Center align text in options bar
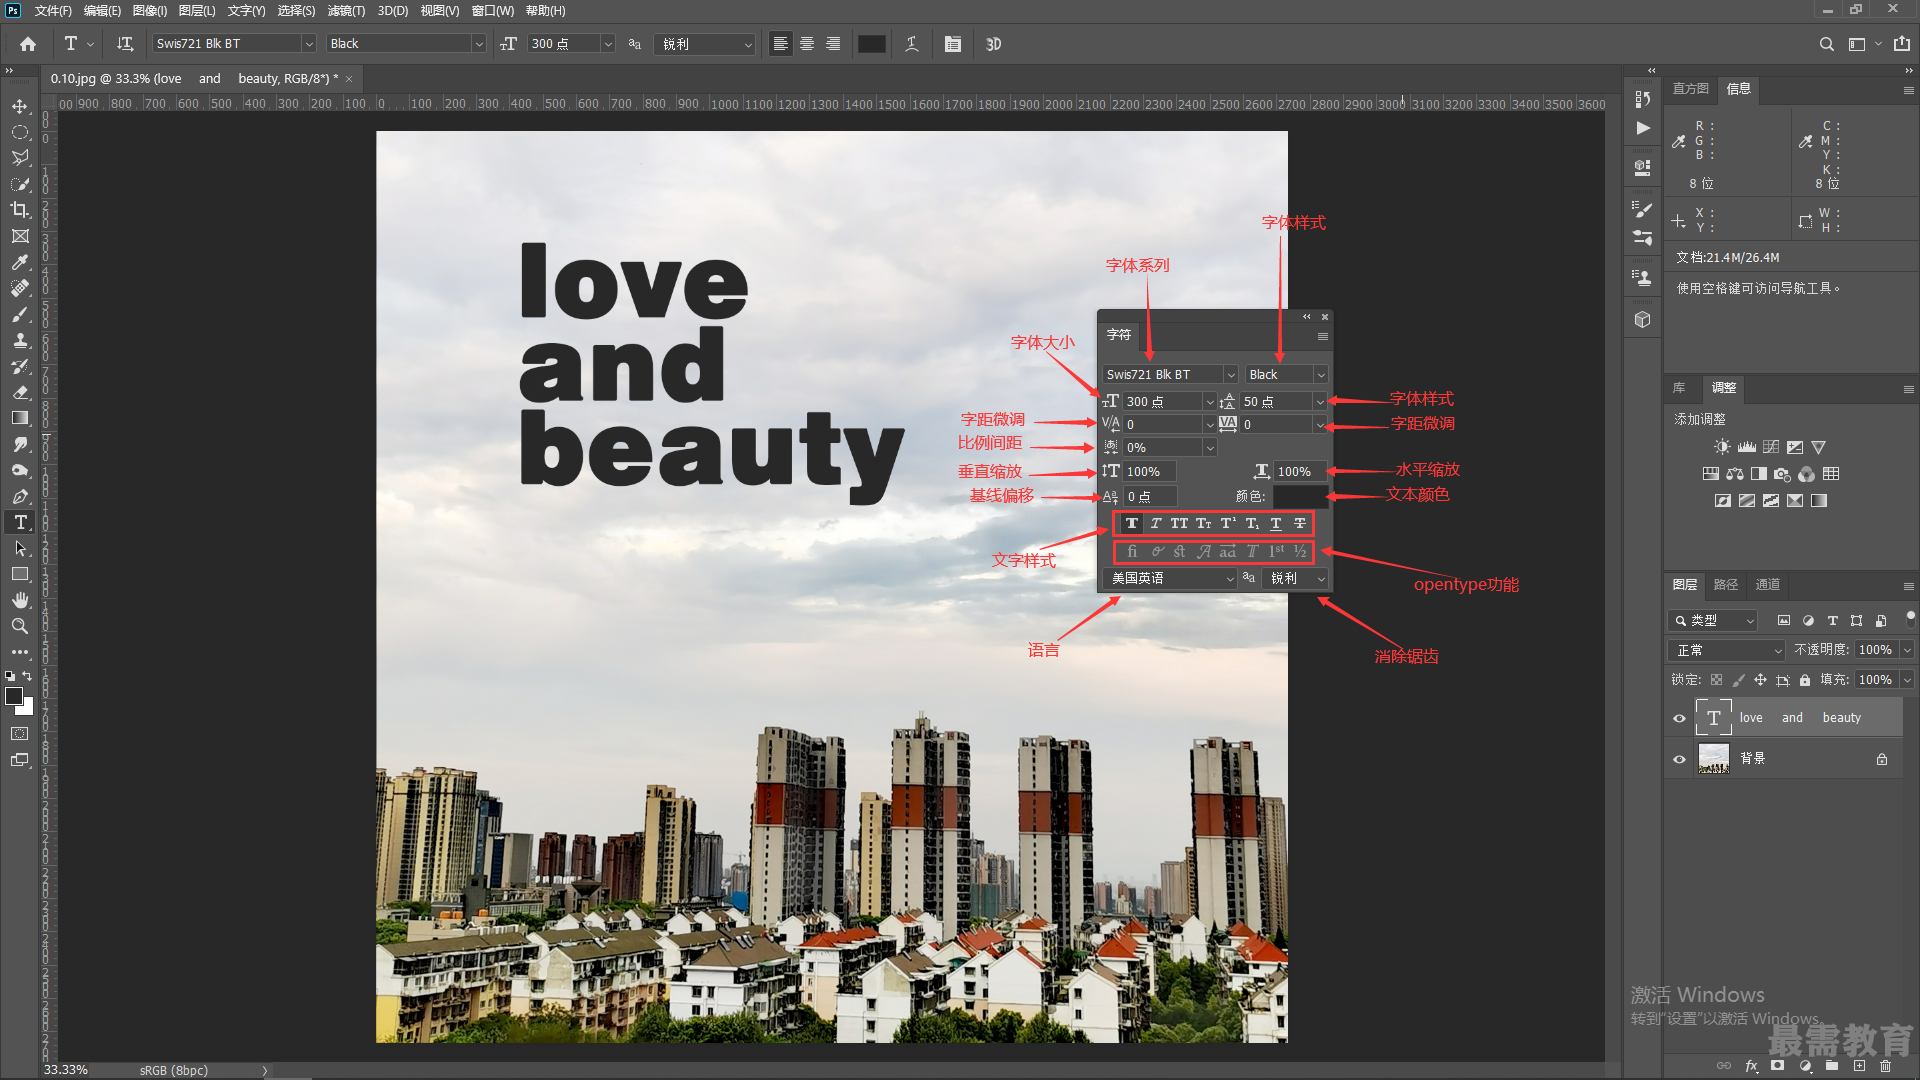The height and width of the screenshot is (1080, 1920). (807, 44)
